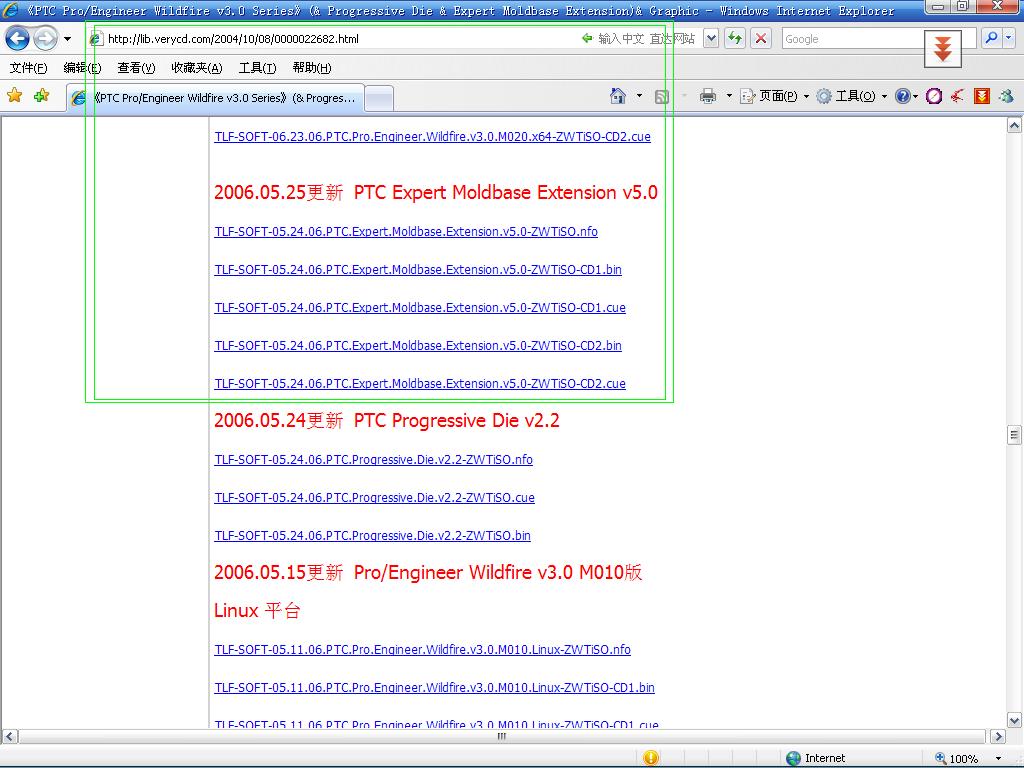Open the Wildfire M010 Linux CD1.bin link
The image size is (1024, 768).
tap(434, 687)
